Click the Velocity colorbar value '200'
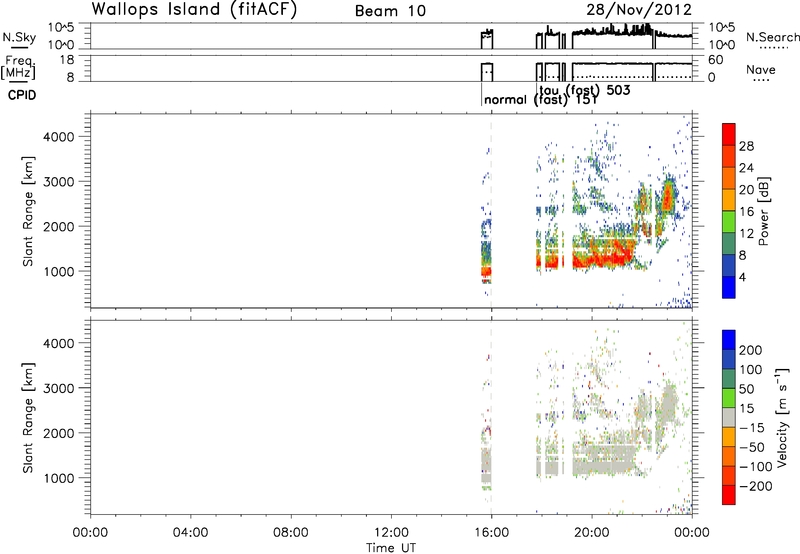Viewport: 800px width, 554px height. click(x=750, y=350)
